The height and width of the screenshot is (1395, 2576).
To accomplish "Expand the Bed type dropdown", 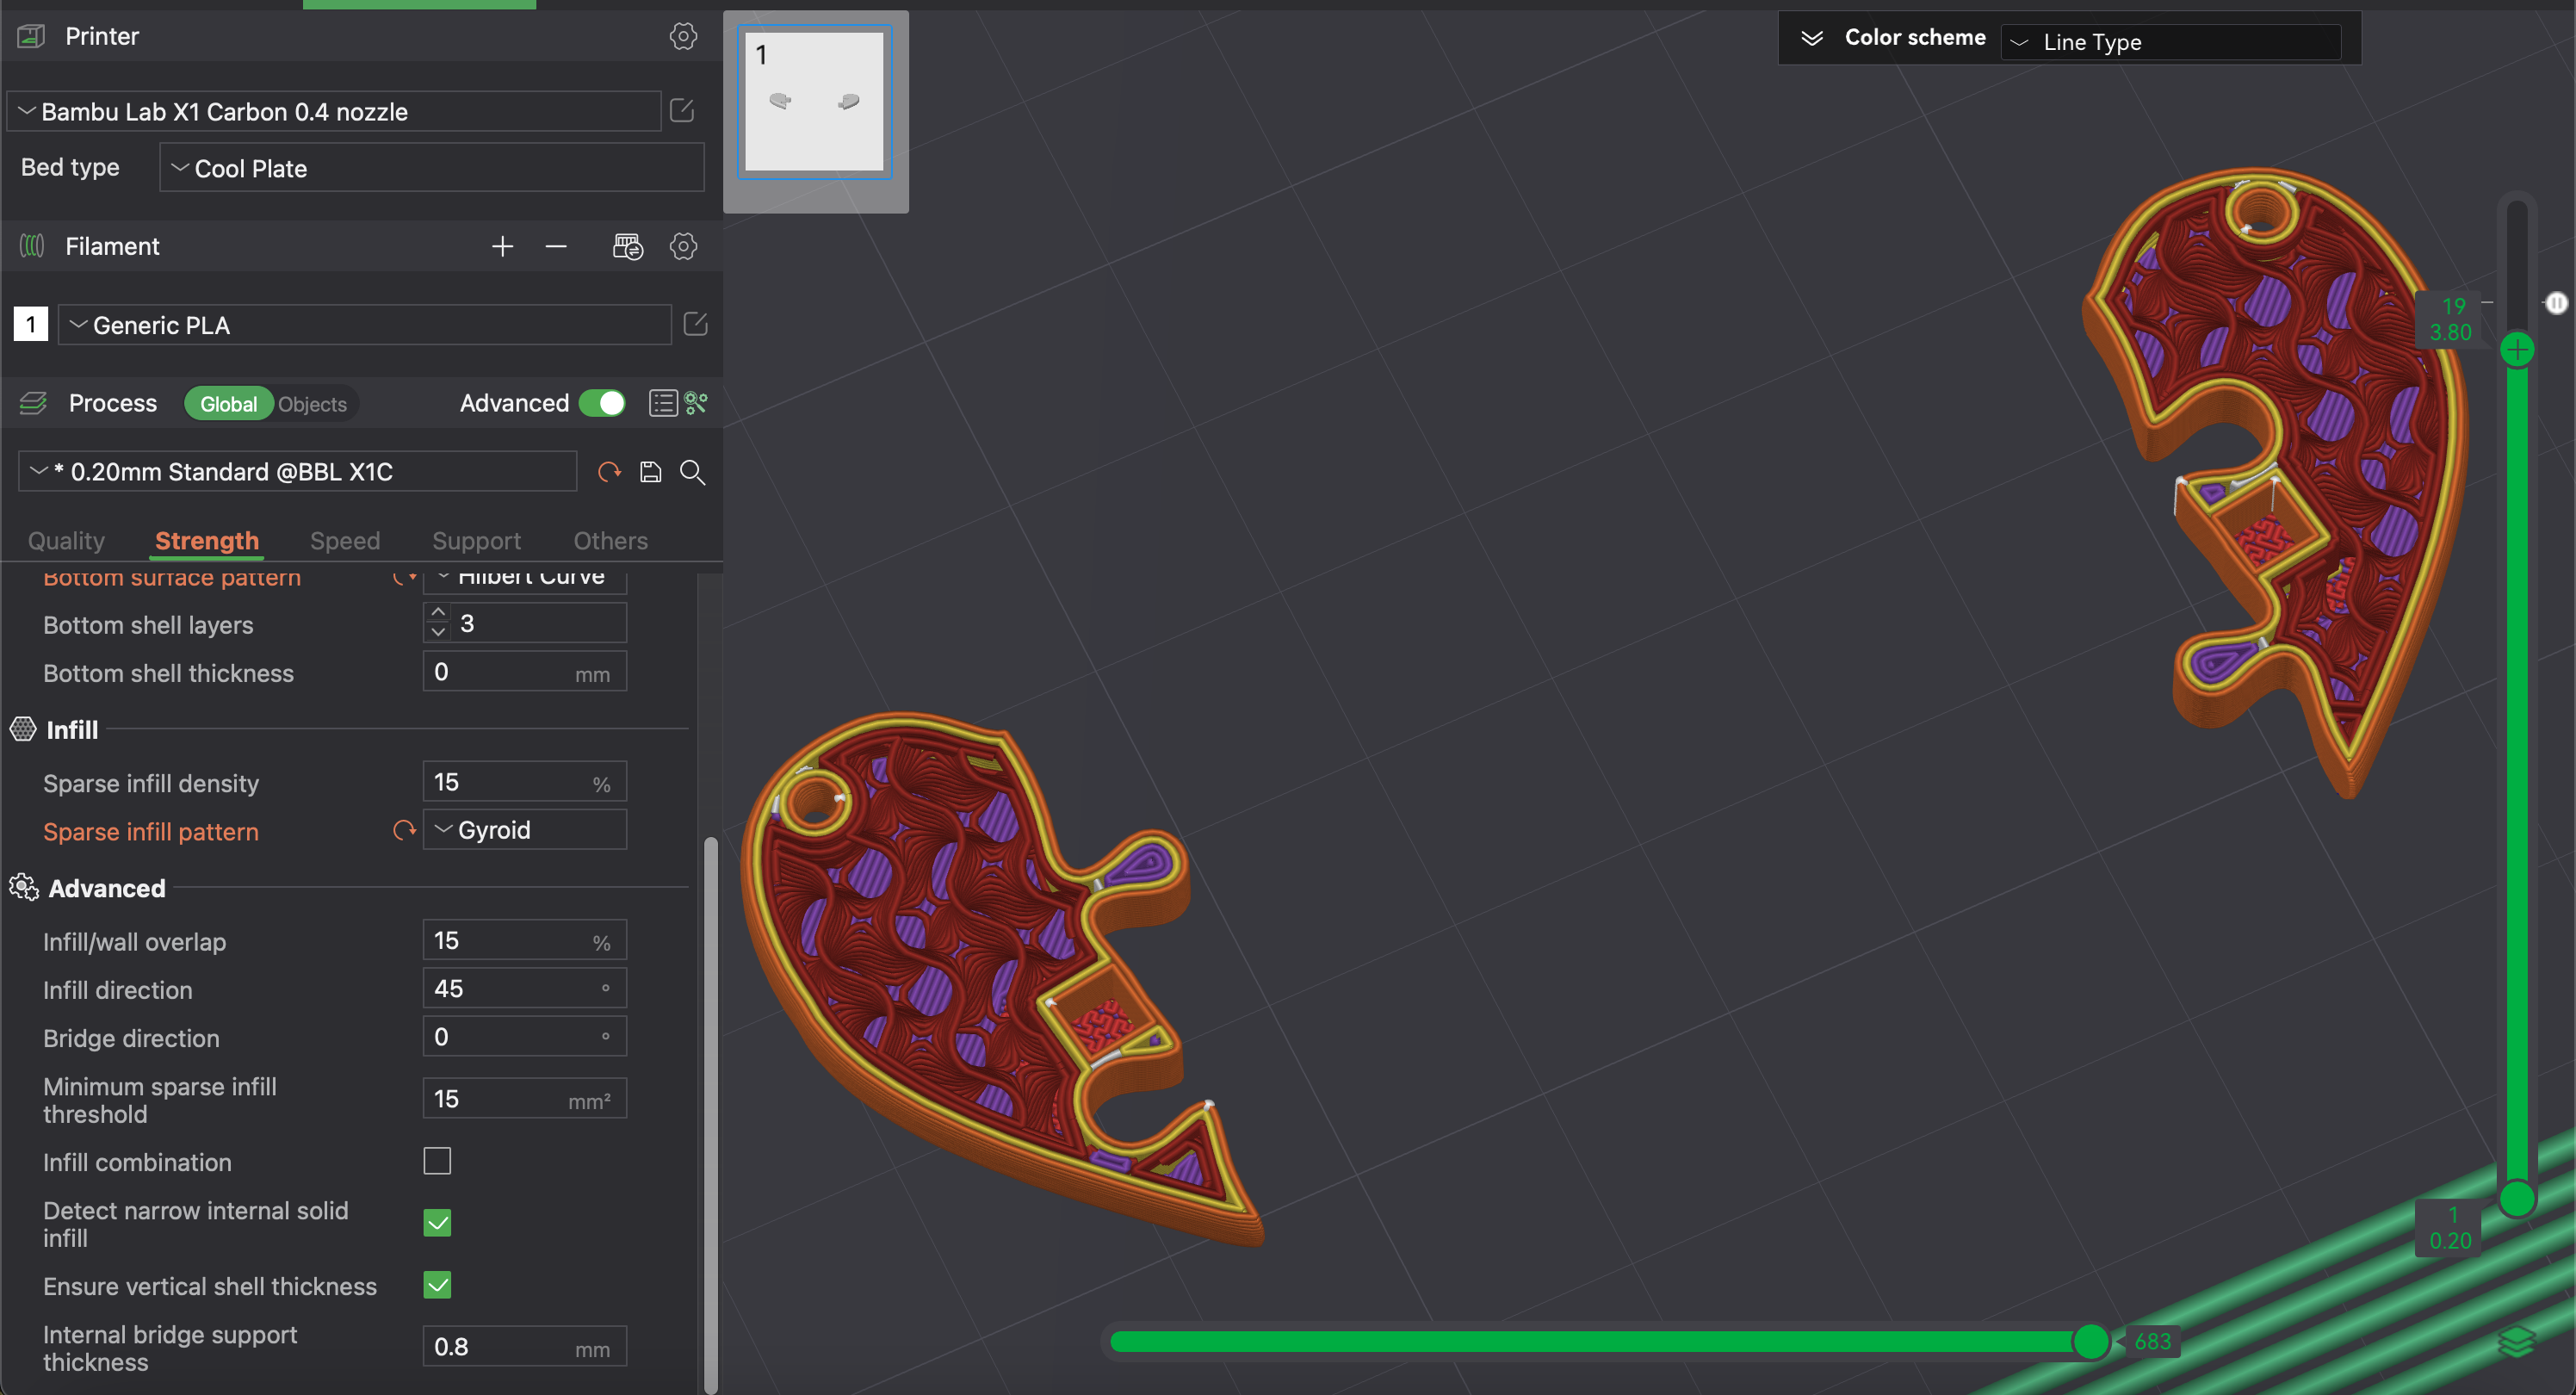I will point(431,169).
